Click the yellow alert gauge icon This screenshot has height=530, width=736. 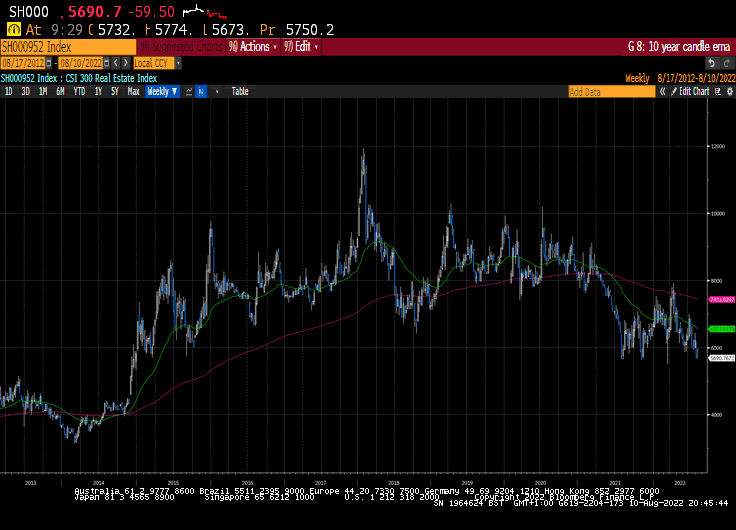point(14,30)
